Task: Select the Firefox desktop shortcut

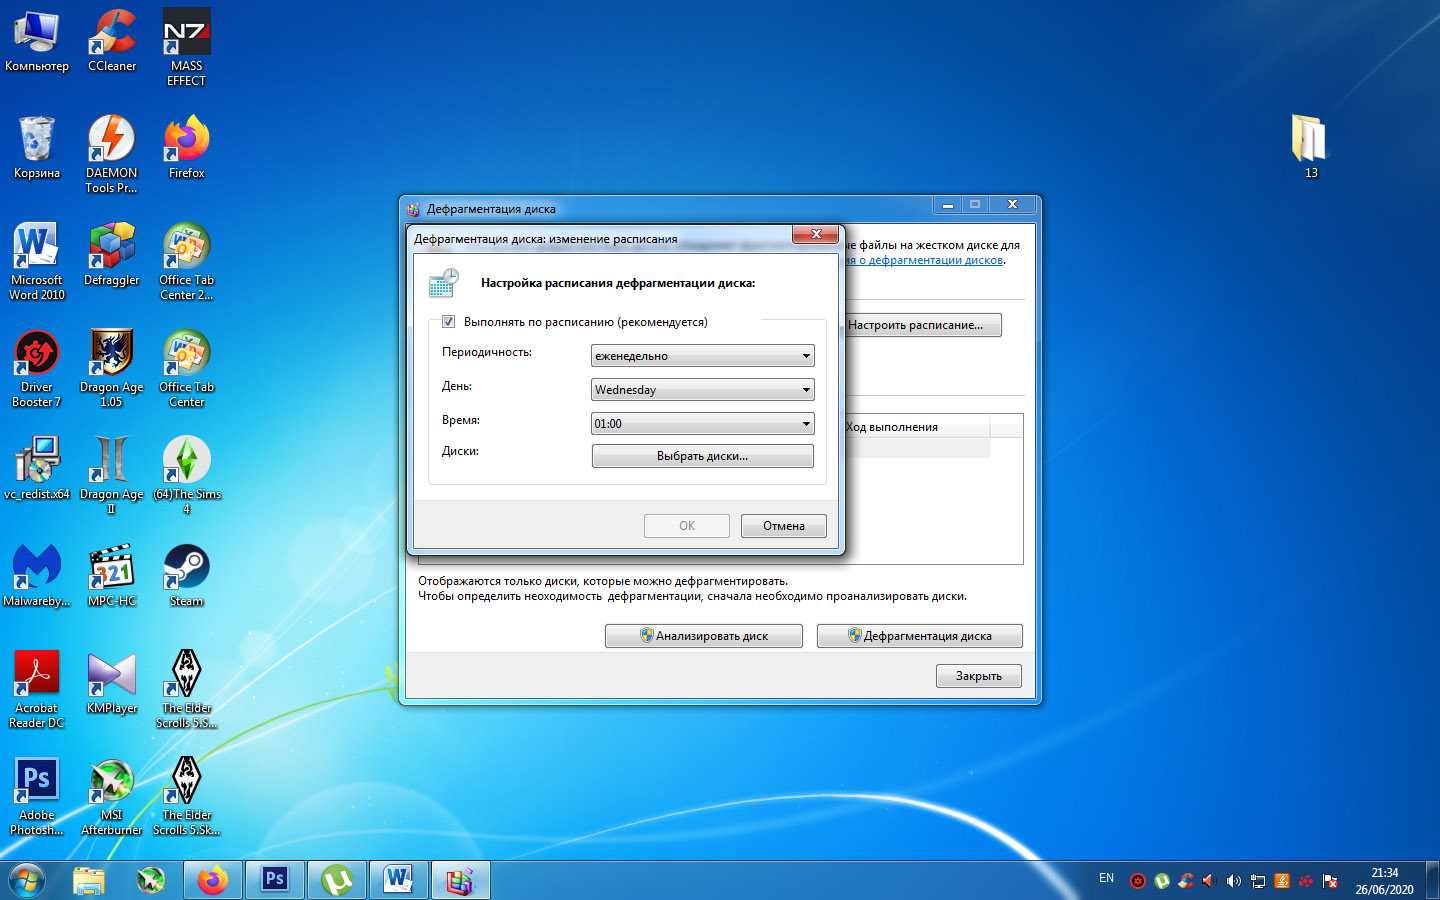Action: point(187,148)
